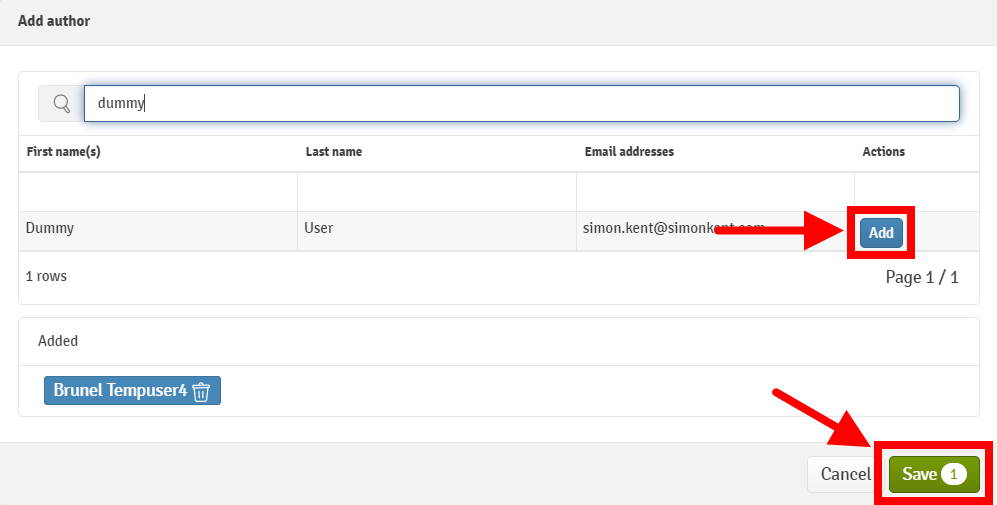997x505 pixels.
Task: Click the filter cell under First name(s)
Action: (158, 191)
